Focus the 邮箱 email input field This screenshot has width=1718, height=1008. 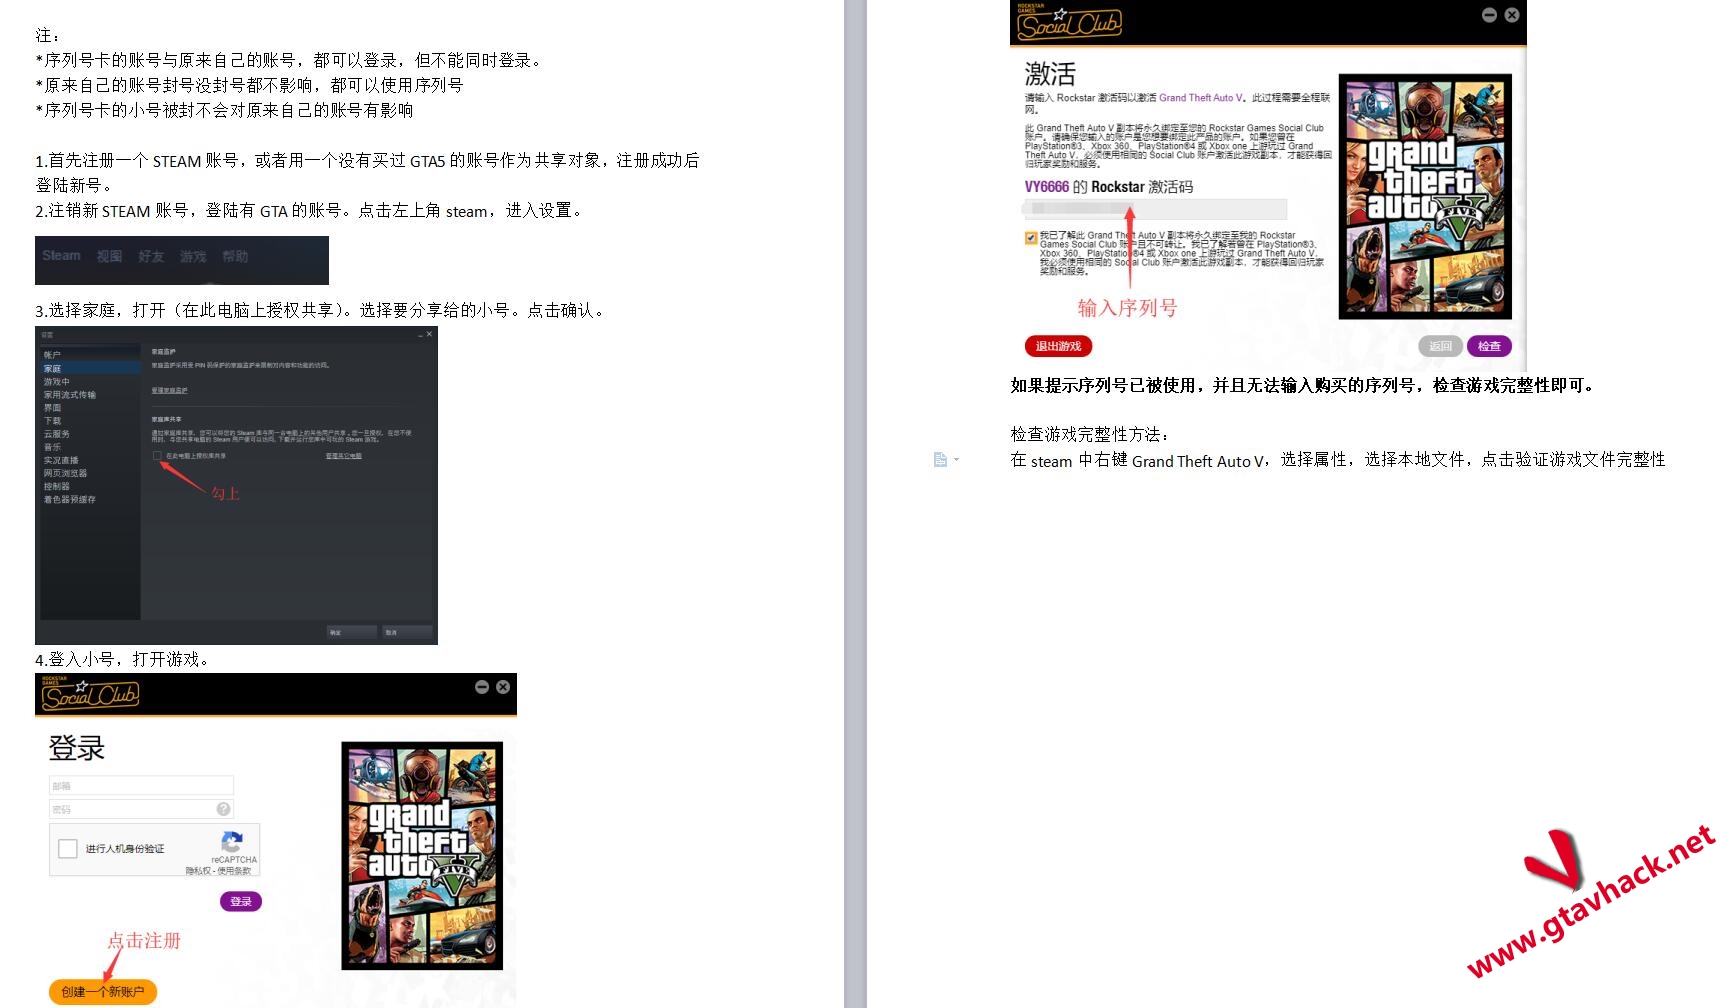[x=141, y=785]
